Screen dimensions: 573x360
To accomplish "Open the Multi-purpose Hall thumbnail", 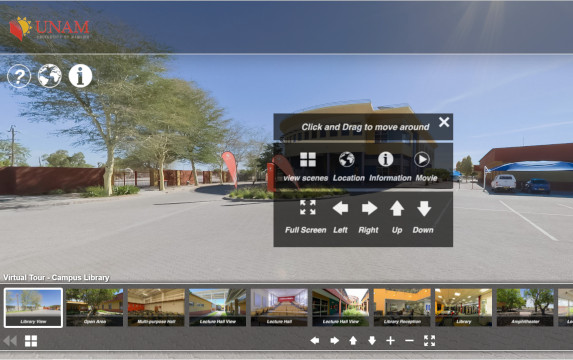I will click(x=156, y=307).
